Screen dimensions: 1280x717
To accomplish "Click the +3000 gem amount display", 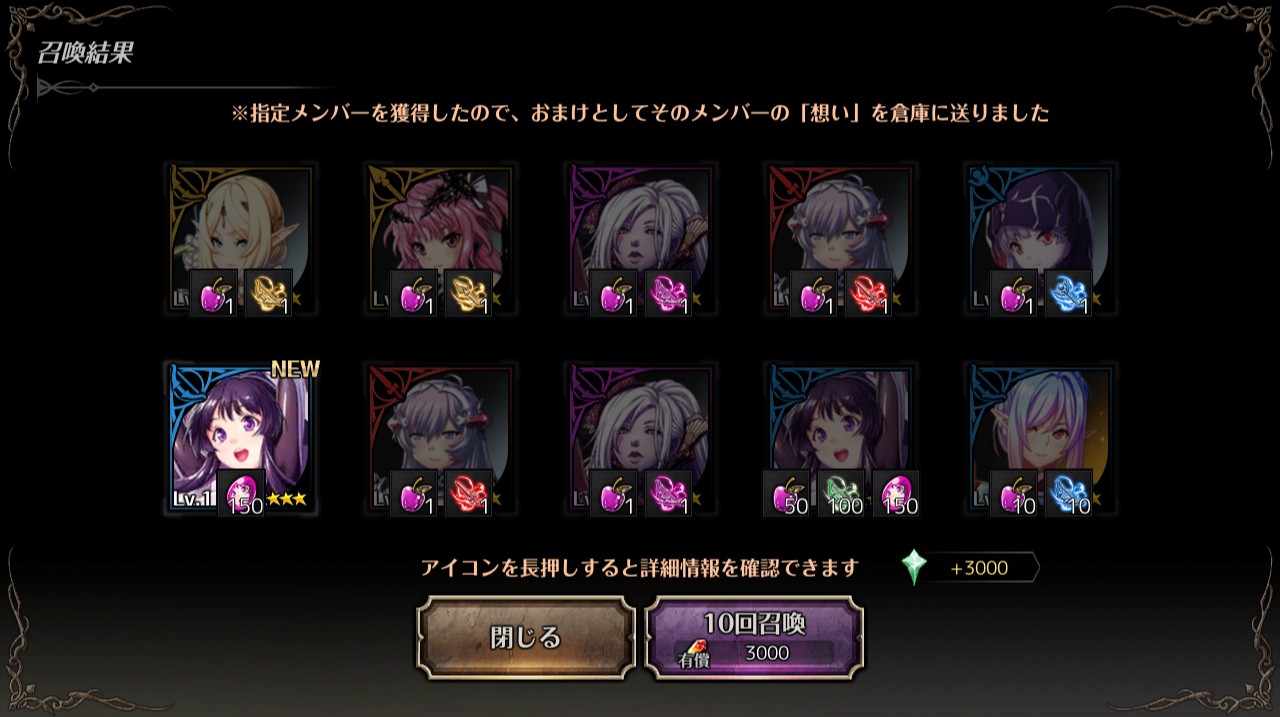I will pos(979,568).
